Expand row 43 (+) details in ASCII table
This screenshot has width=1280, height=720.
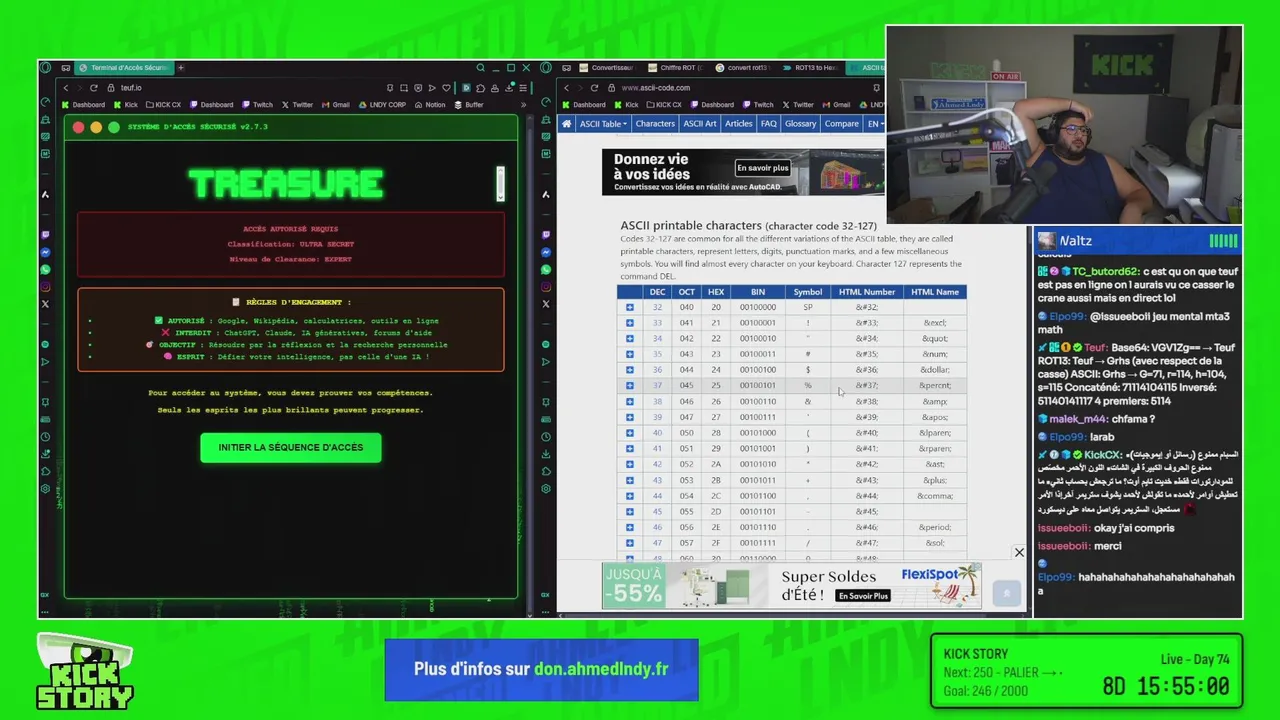[x=629, y=480]
